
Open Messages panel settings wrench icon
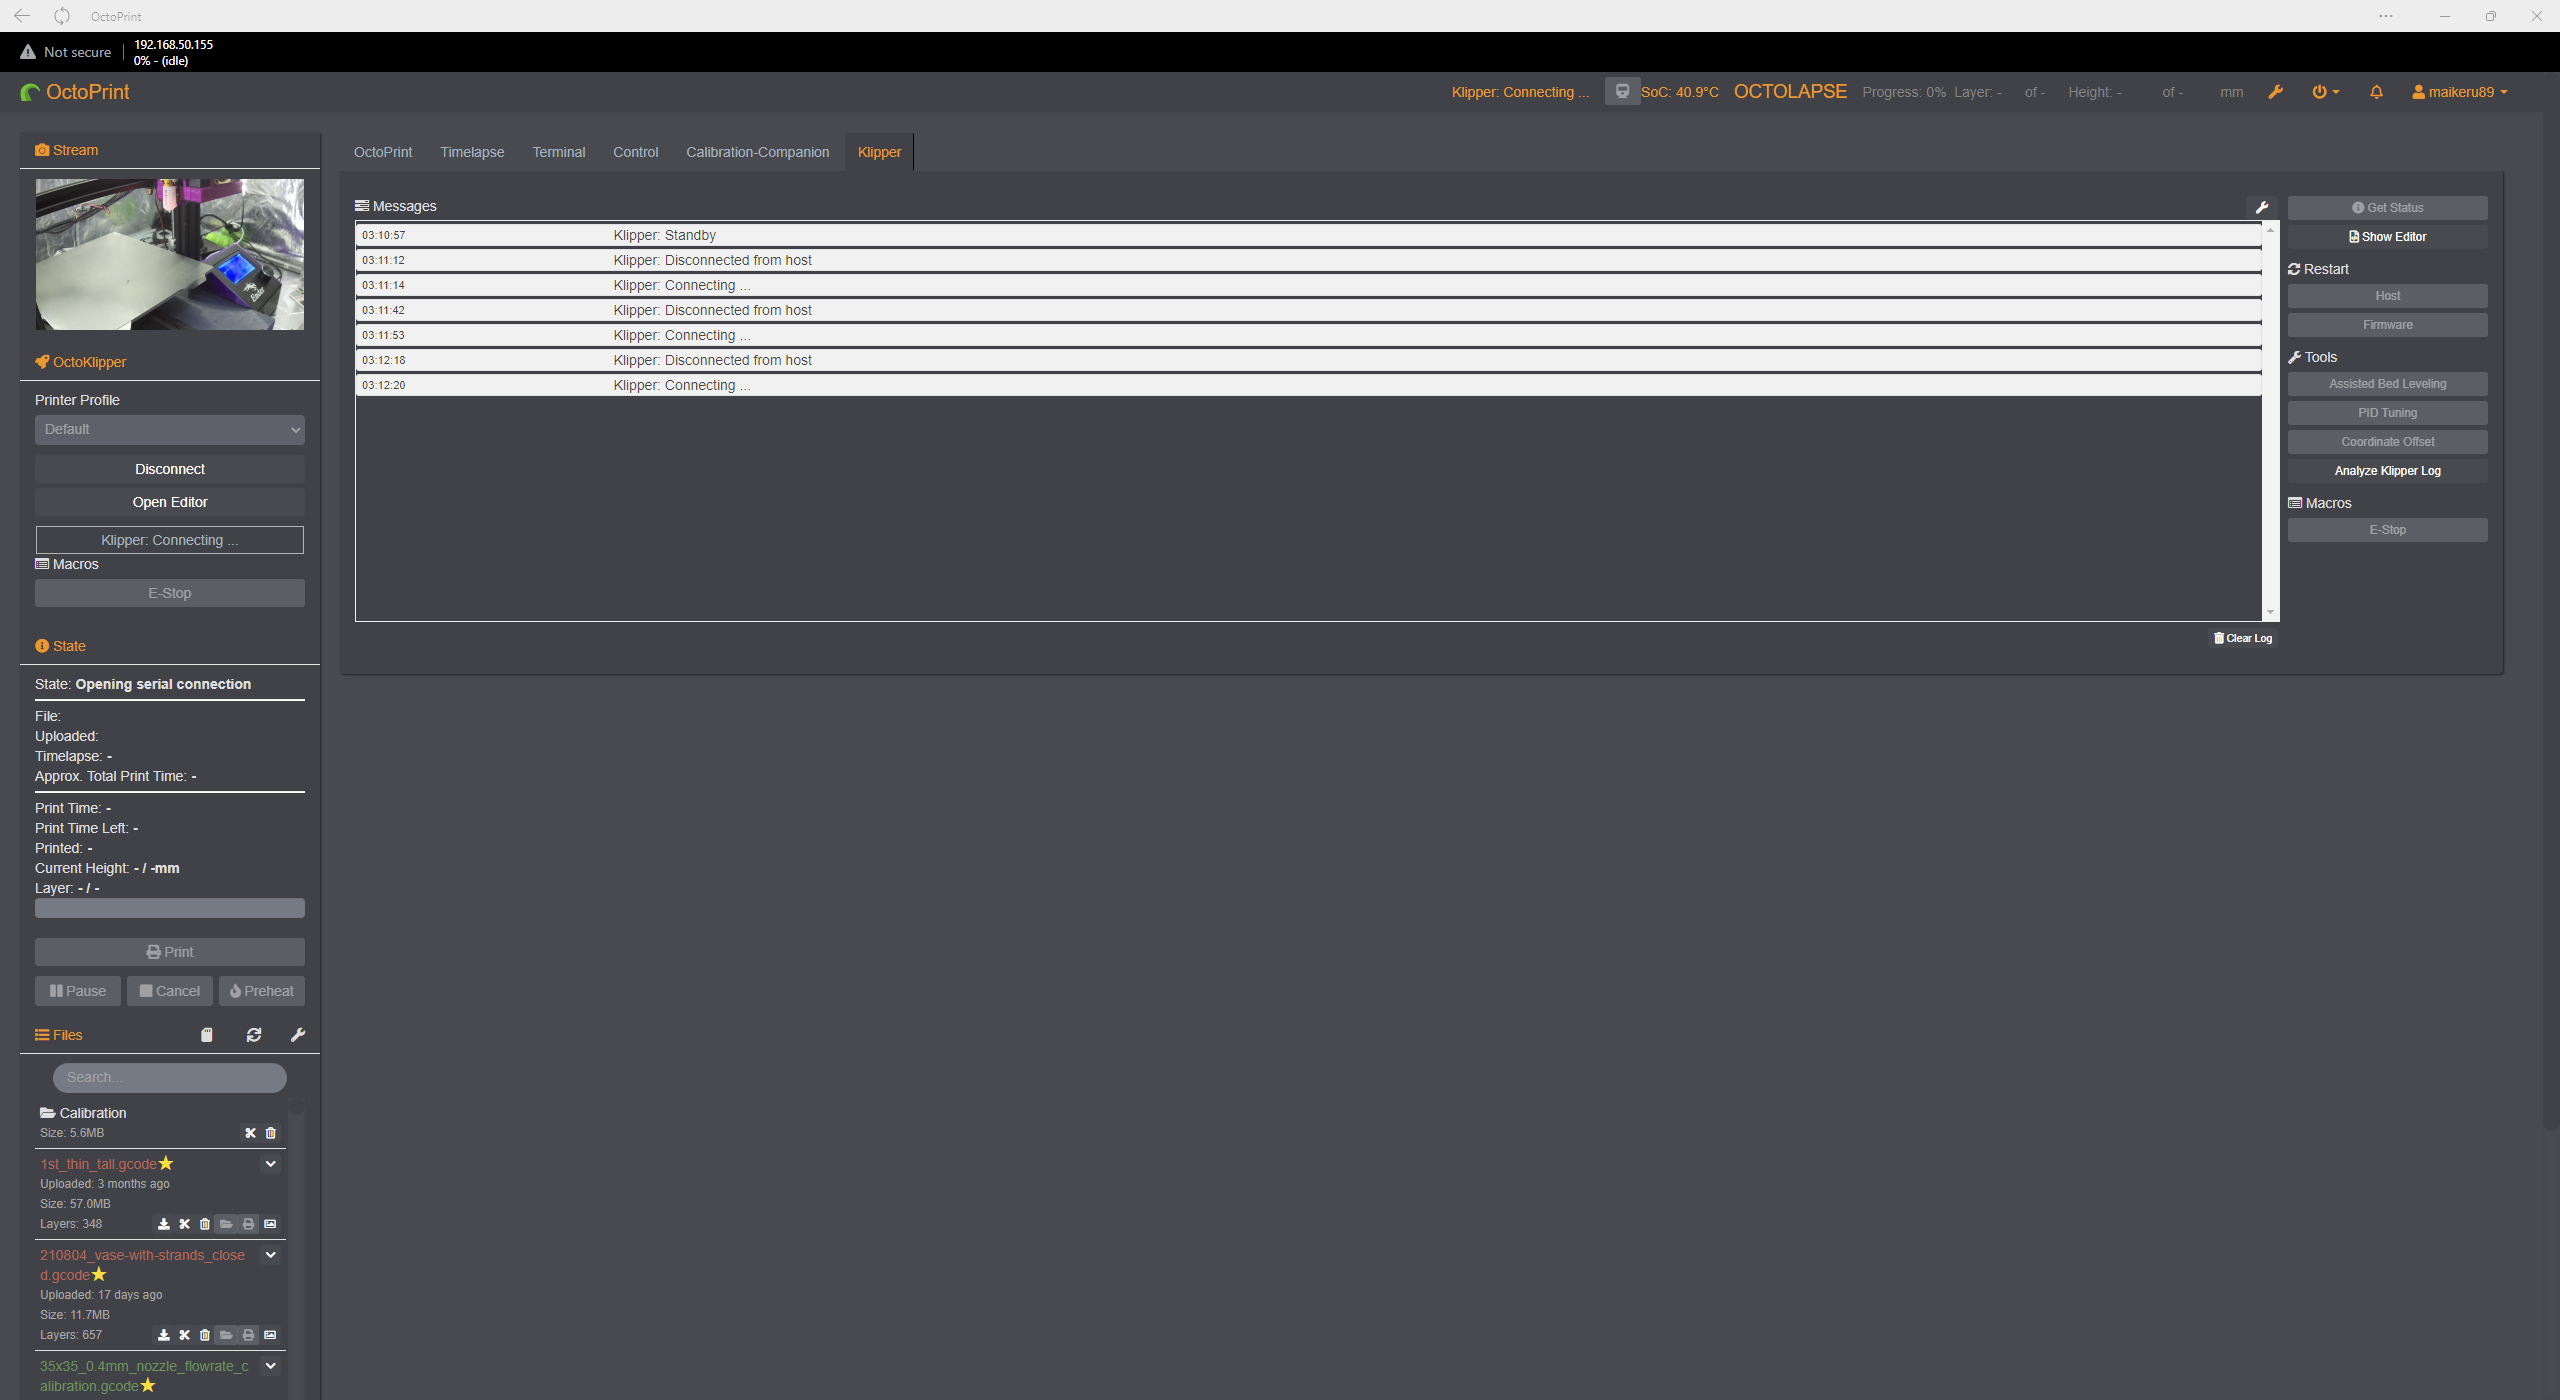(x=2262, y=206)
